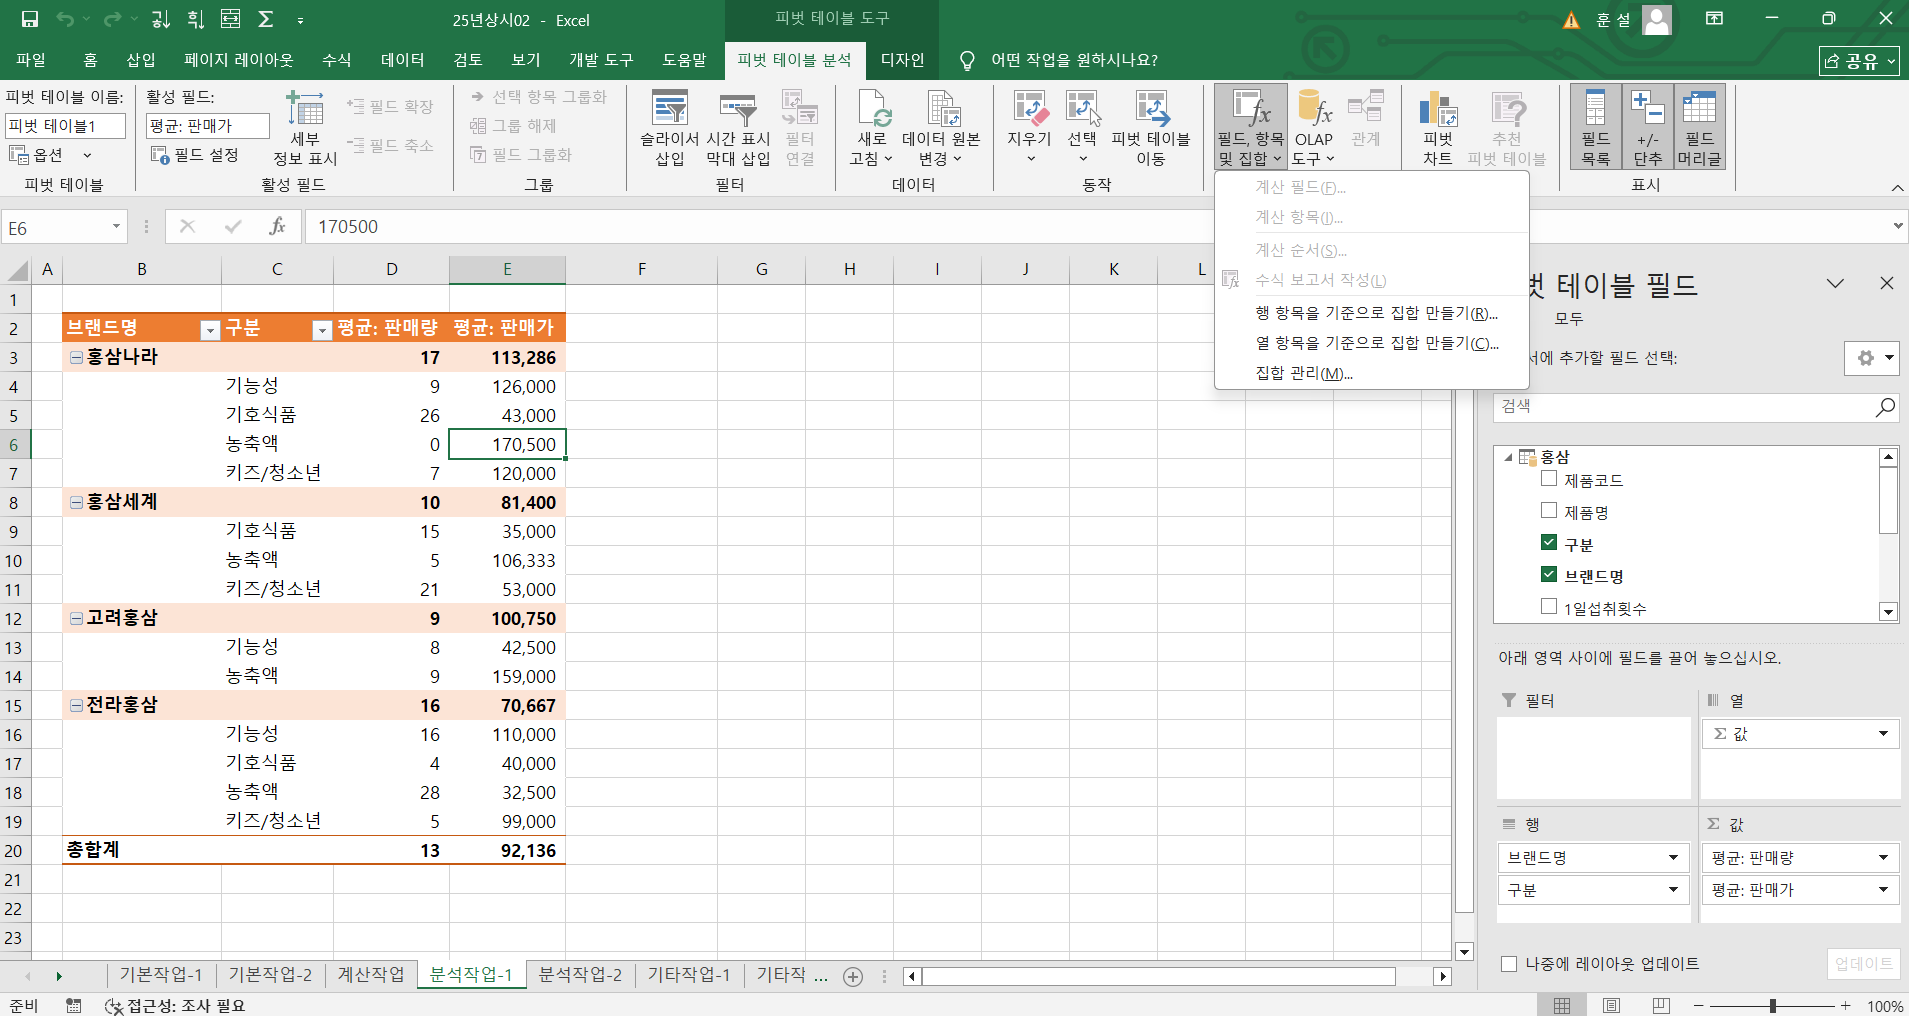Switch to the 분석작업-2 sheet tab
Screen dimensions: 1909x1016
580,975
